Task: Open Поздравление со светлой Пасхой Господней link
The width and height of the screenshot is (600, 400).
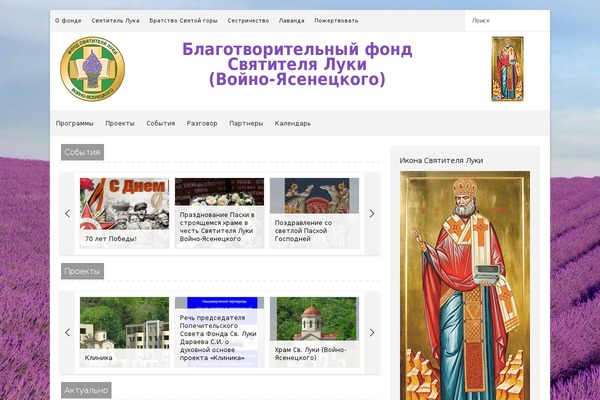Action: (x=303, y=230)
